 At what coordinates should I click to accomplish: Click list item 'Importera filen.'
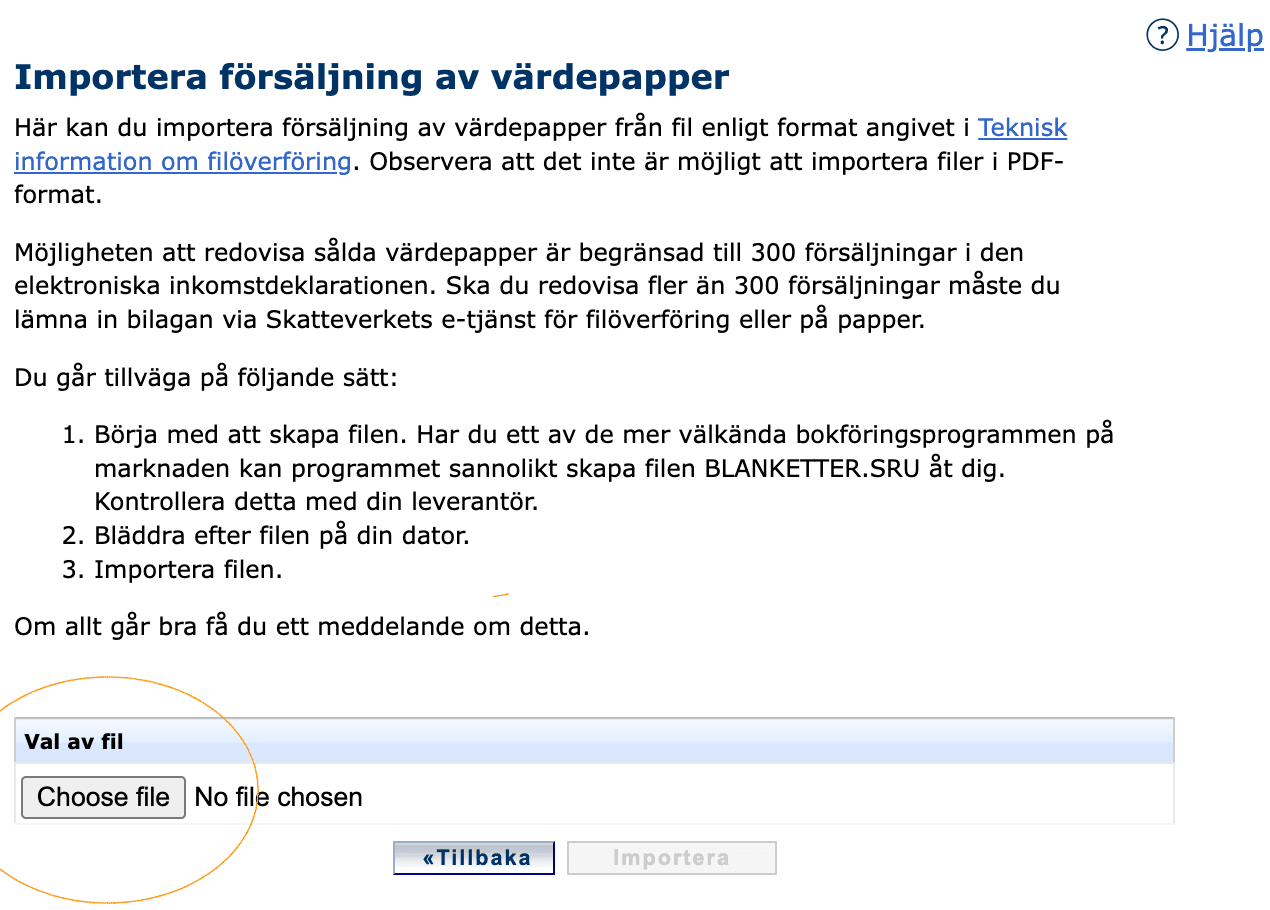[x=188, y=570]
